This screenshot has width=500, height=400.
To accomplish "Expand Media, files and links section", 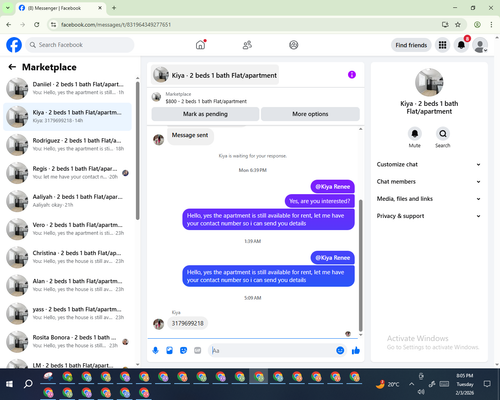I will pyautogui.click(x=429, y=199).
